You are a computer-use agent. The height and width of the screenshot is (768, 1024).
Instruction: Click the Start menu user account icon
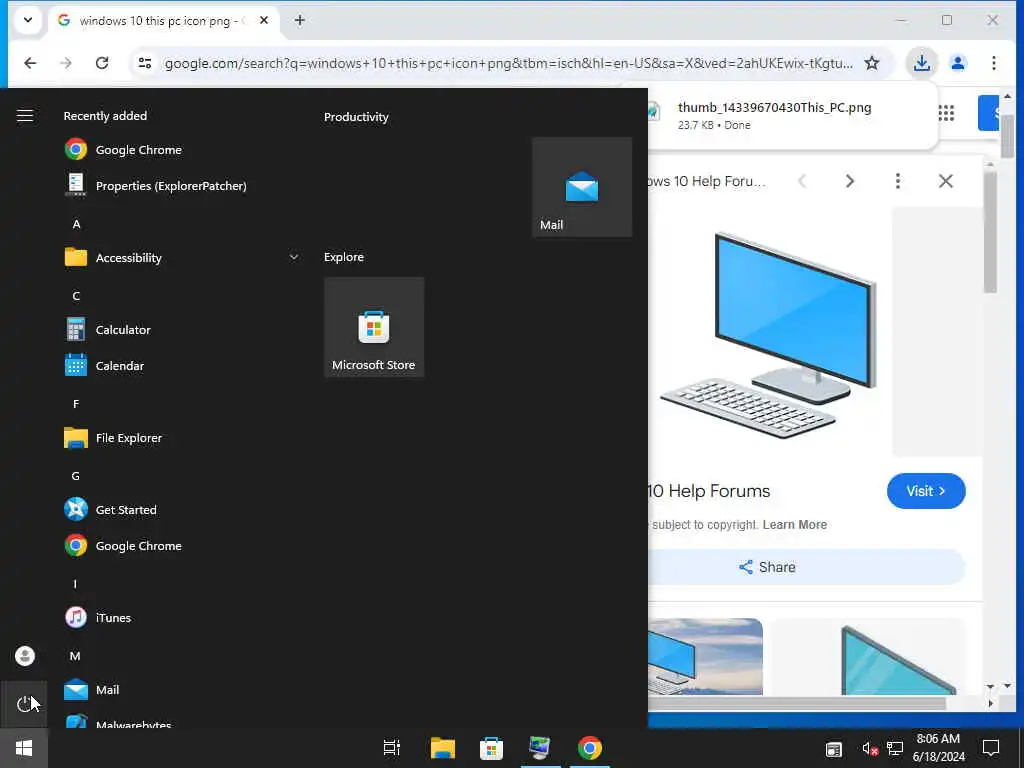(25, 656)
